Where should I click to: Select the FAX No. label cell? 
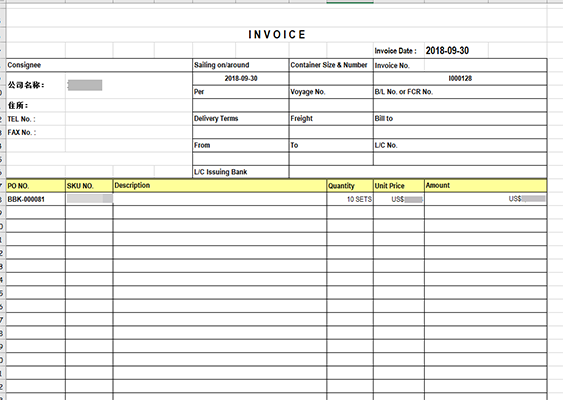click(36, 132)
